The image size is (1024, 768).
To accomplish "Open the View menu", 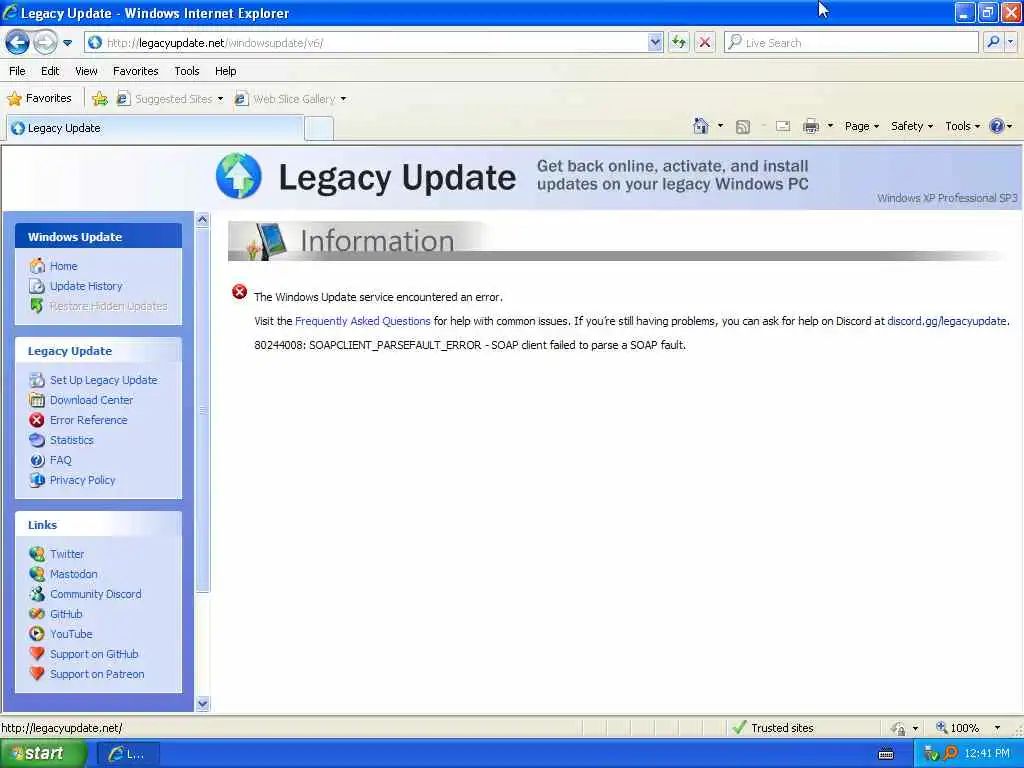I will click(x=86, y=71).
